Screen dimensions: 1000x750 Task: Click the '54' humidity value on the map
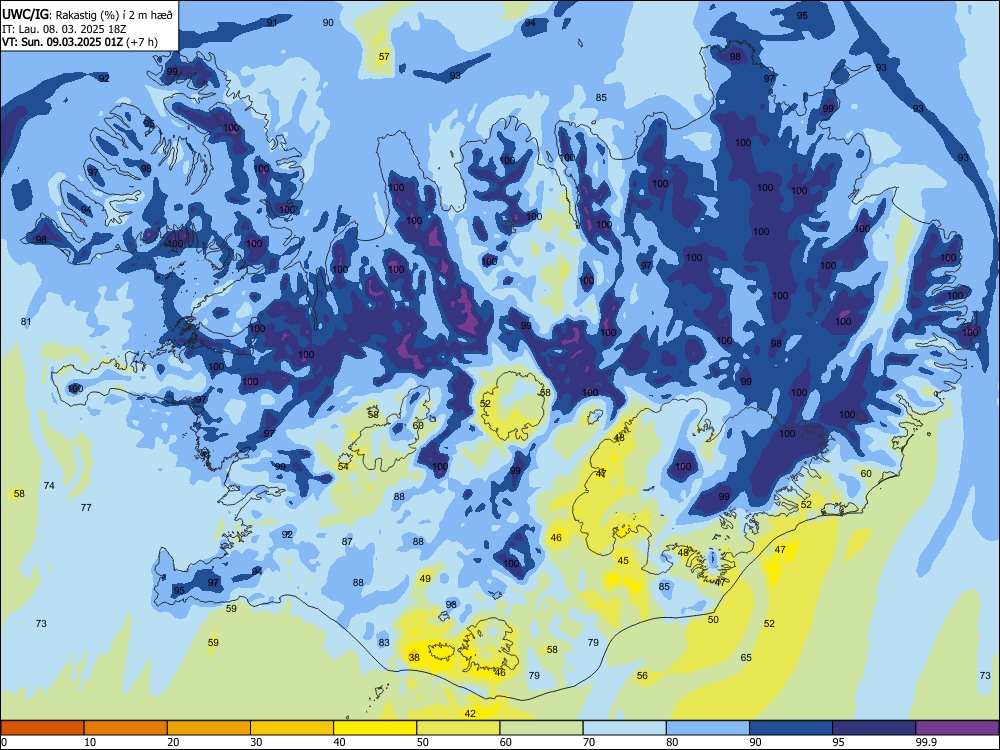pos(343,466)
